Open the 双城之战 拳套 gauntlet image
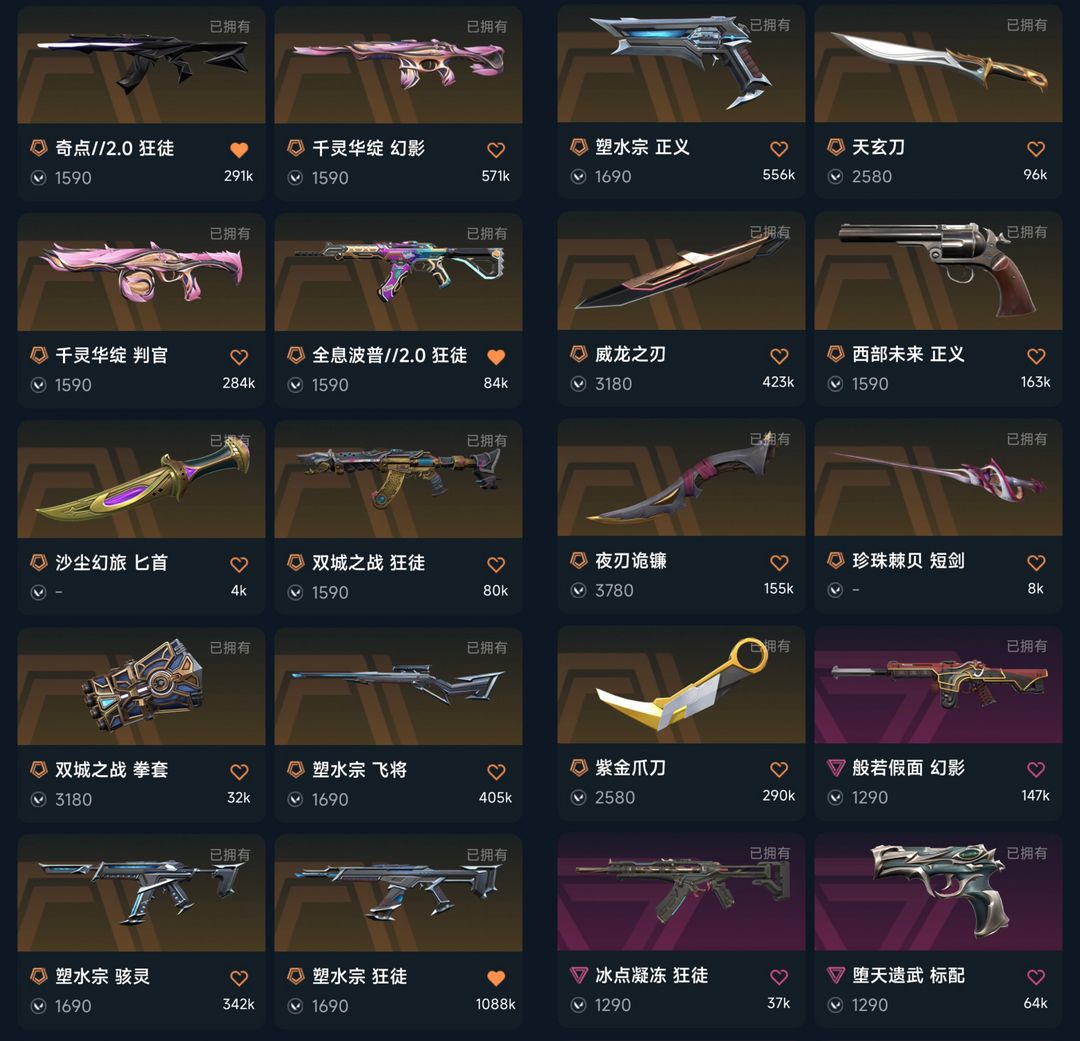Image resolution: width=1080 pixels, height=1041 pixels. pos(141,686)
